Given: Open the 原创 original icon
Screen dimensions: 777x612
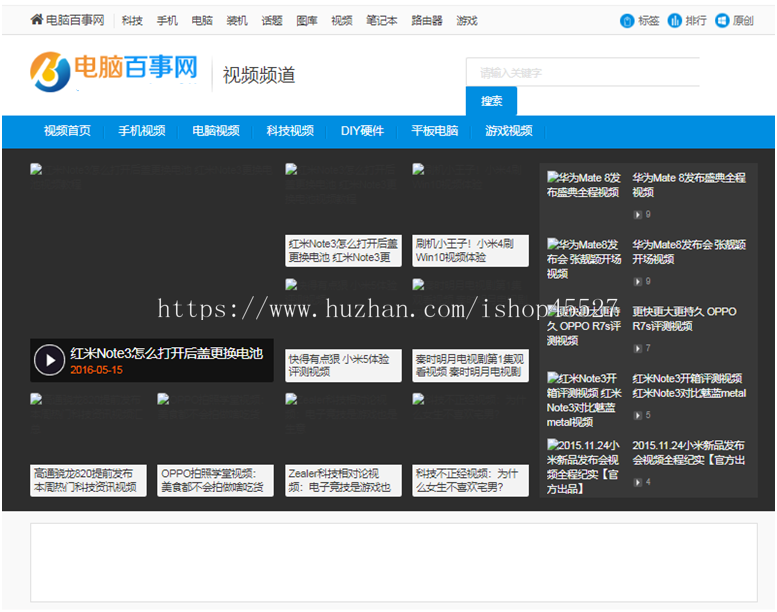Looking at the screenshot, I should (722, 21).
